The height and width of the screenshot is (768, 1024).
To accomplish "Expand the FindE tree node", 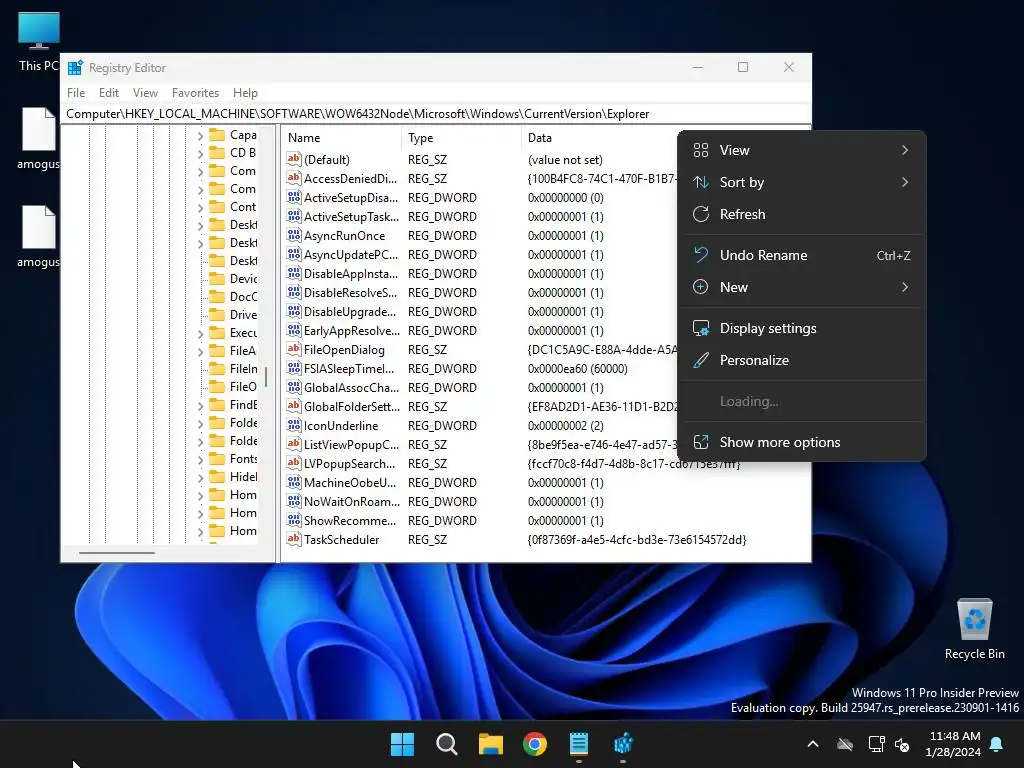I will 200,406.
